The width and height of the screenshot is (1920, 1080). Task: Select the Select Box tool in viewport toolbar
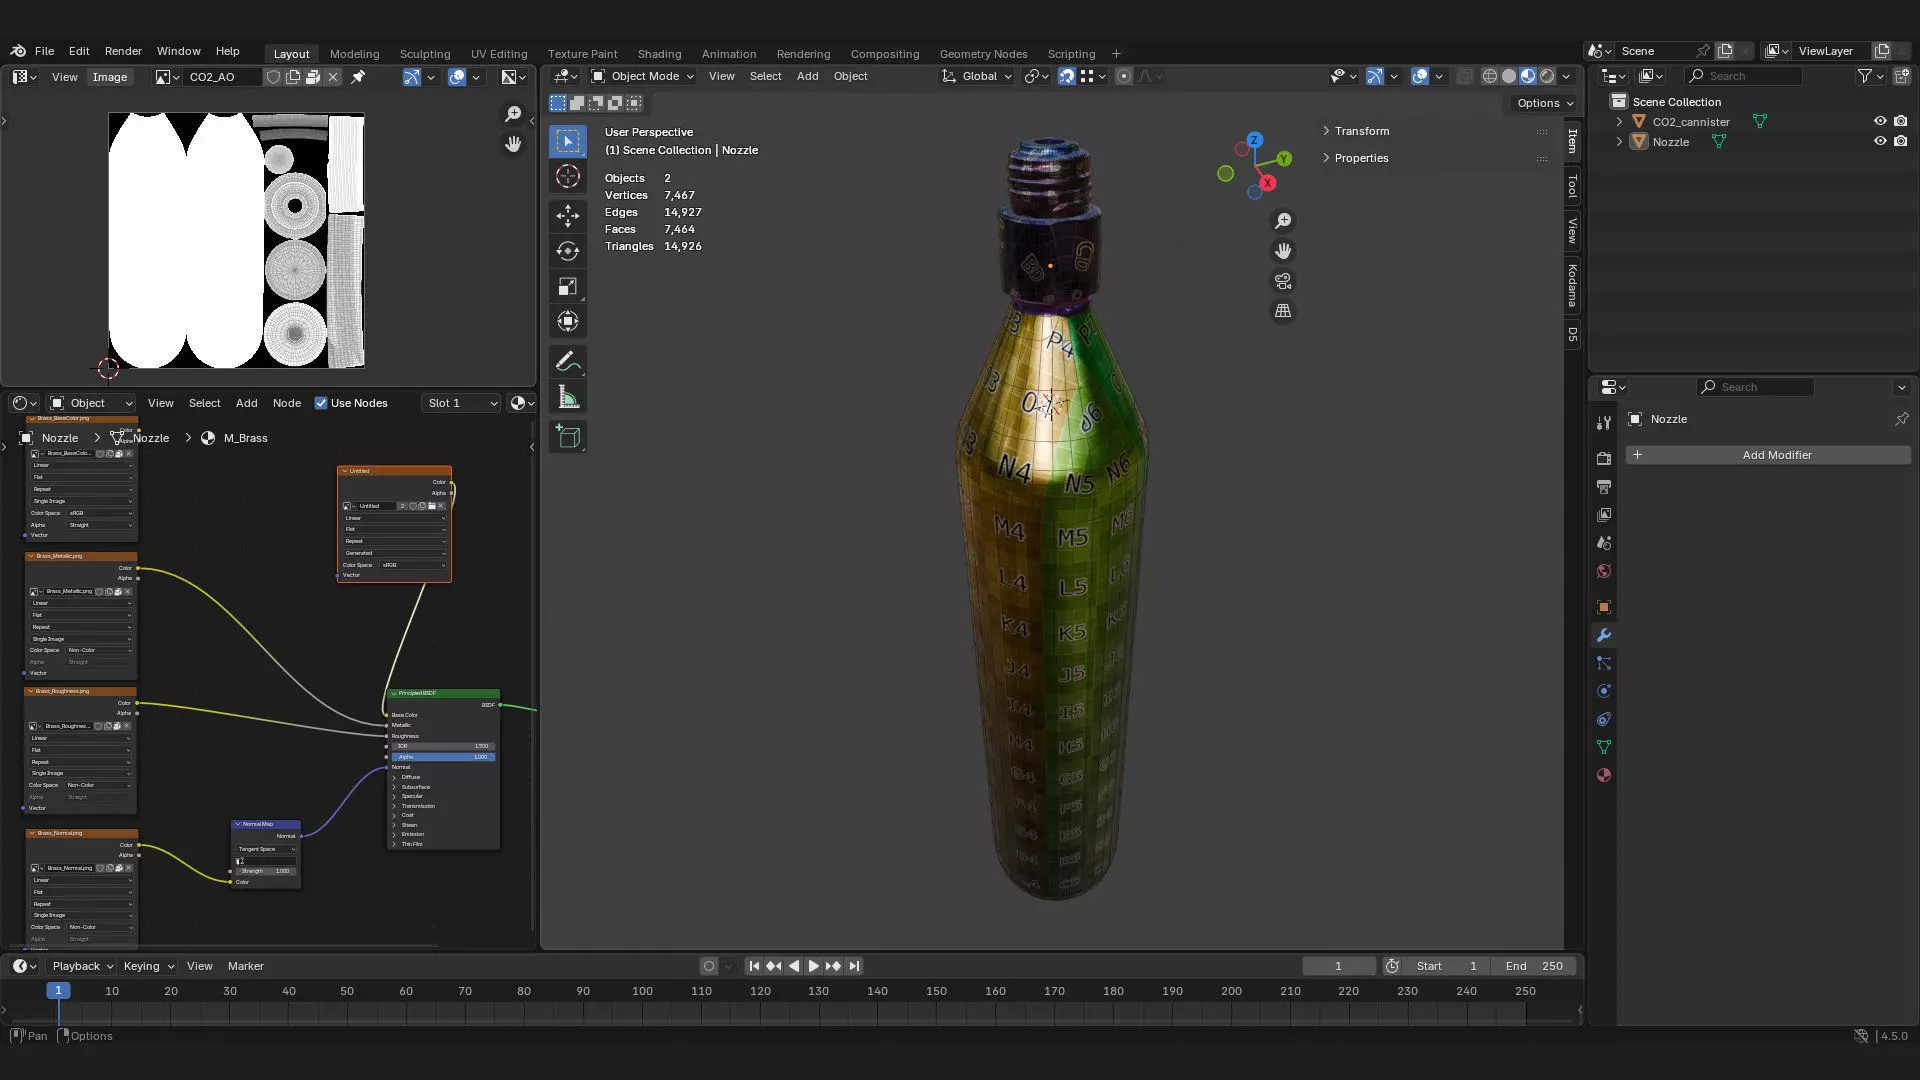point(568,141)
